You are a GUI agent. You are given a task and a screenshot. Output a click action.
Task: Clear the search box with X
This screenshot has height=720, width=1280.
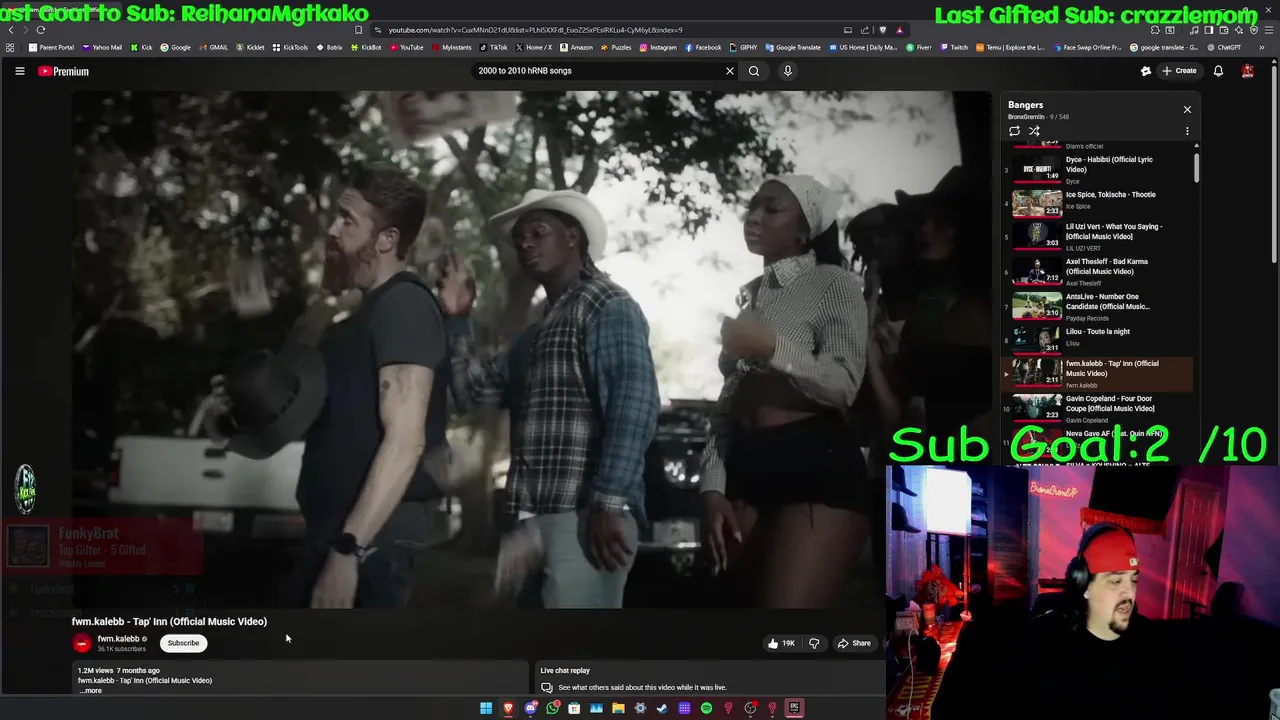point(729,71)
